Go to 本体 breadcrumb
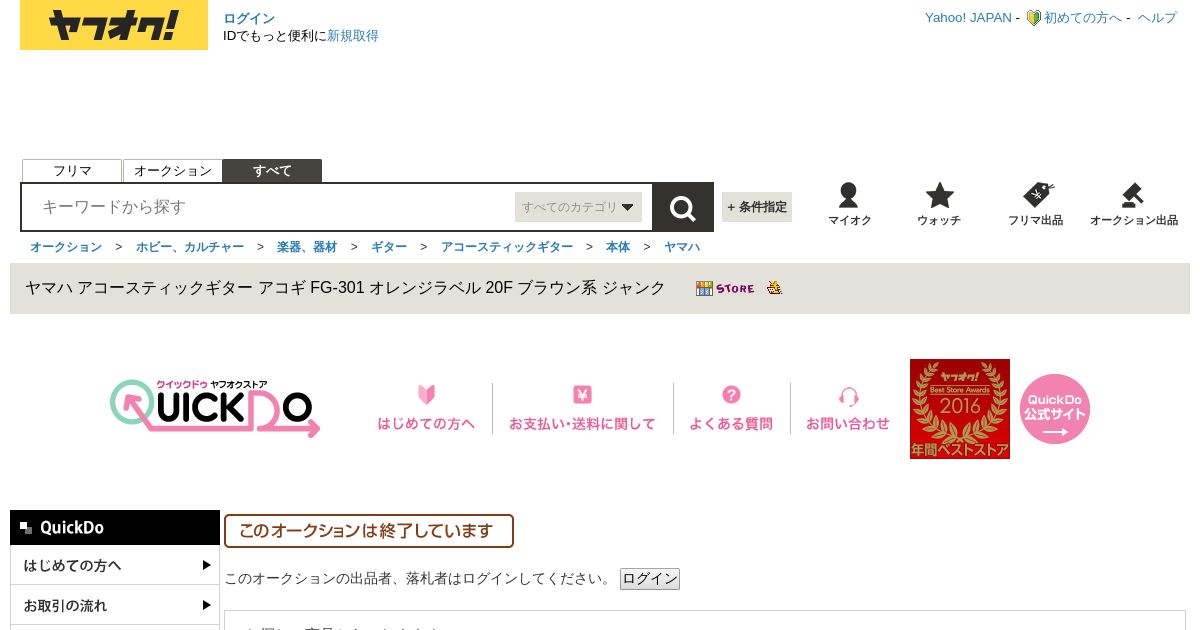Image resolution: width=1200 pixels, height=630 pixels. pyautogui.click(x=618, y=247)
